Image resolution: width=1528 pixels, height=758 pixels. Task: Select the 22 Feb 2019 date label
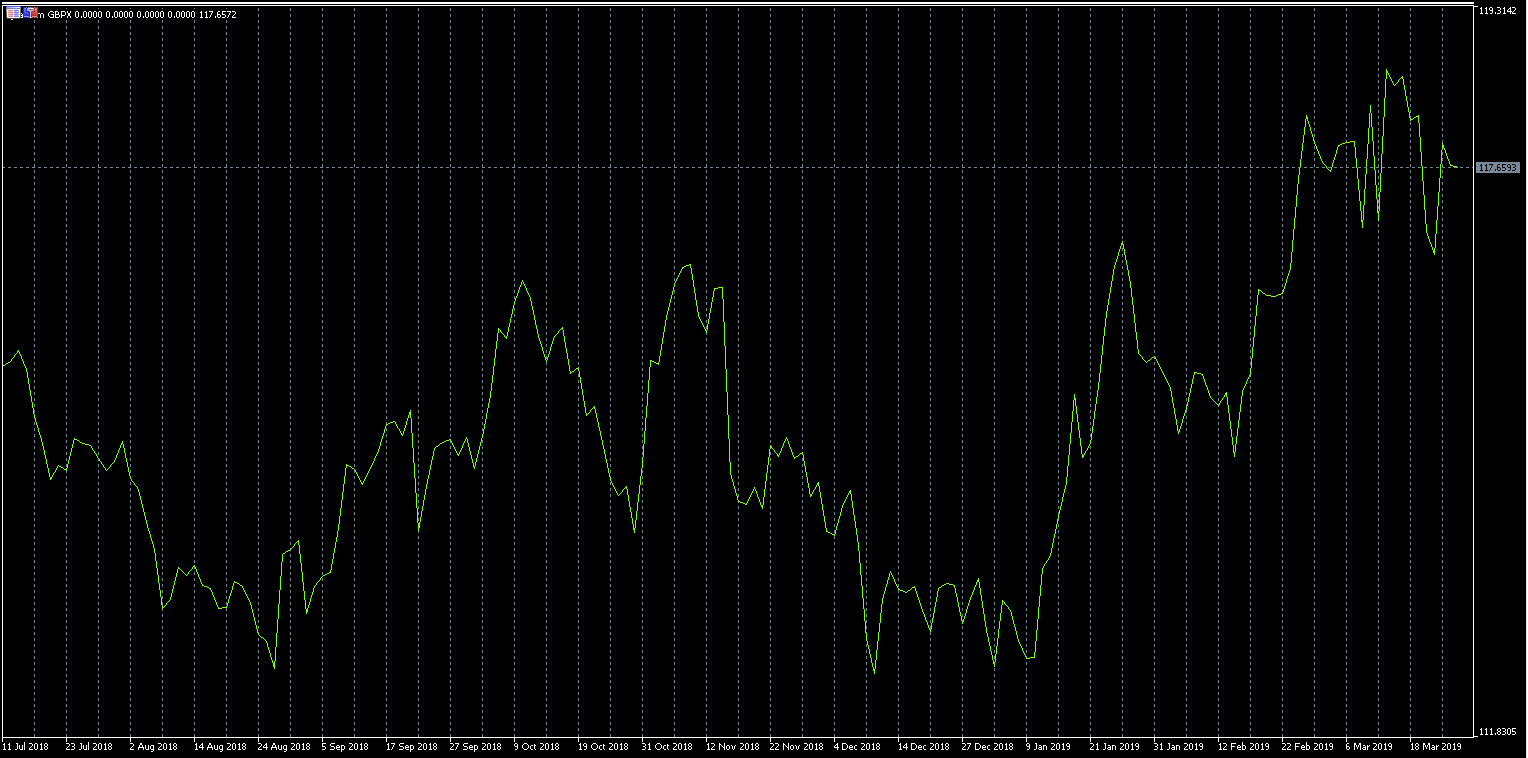point(1308,747)
